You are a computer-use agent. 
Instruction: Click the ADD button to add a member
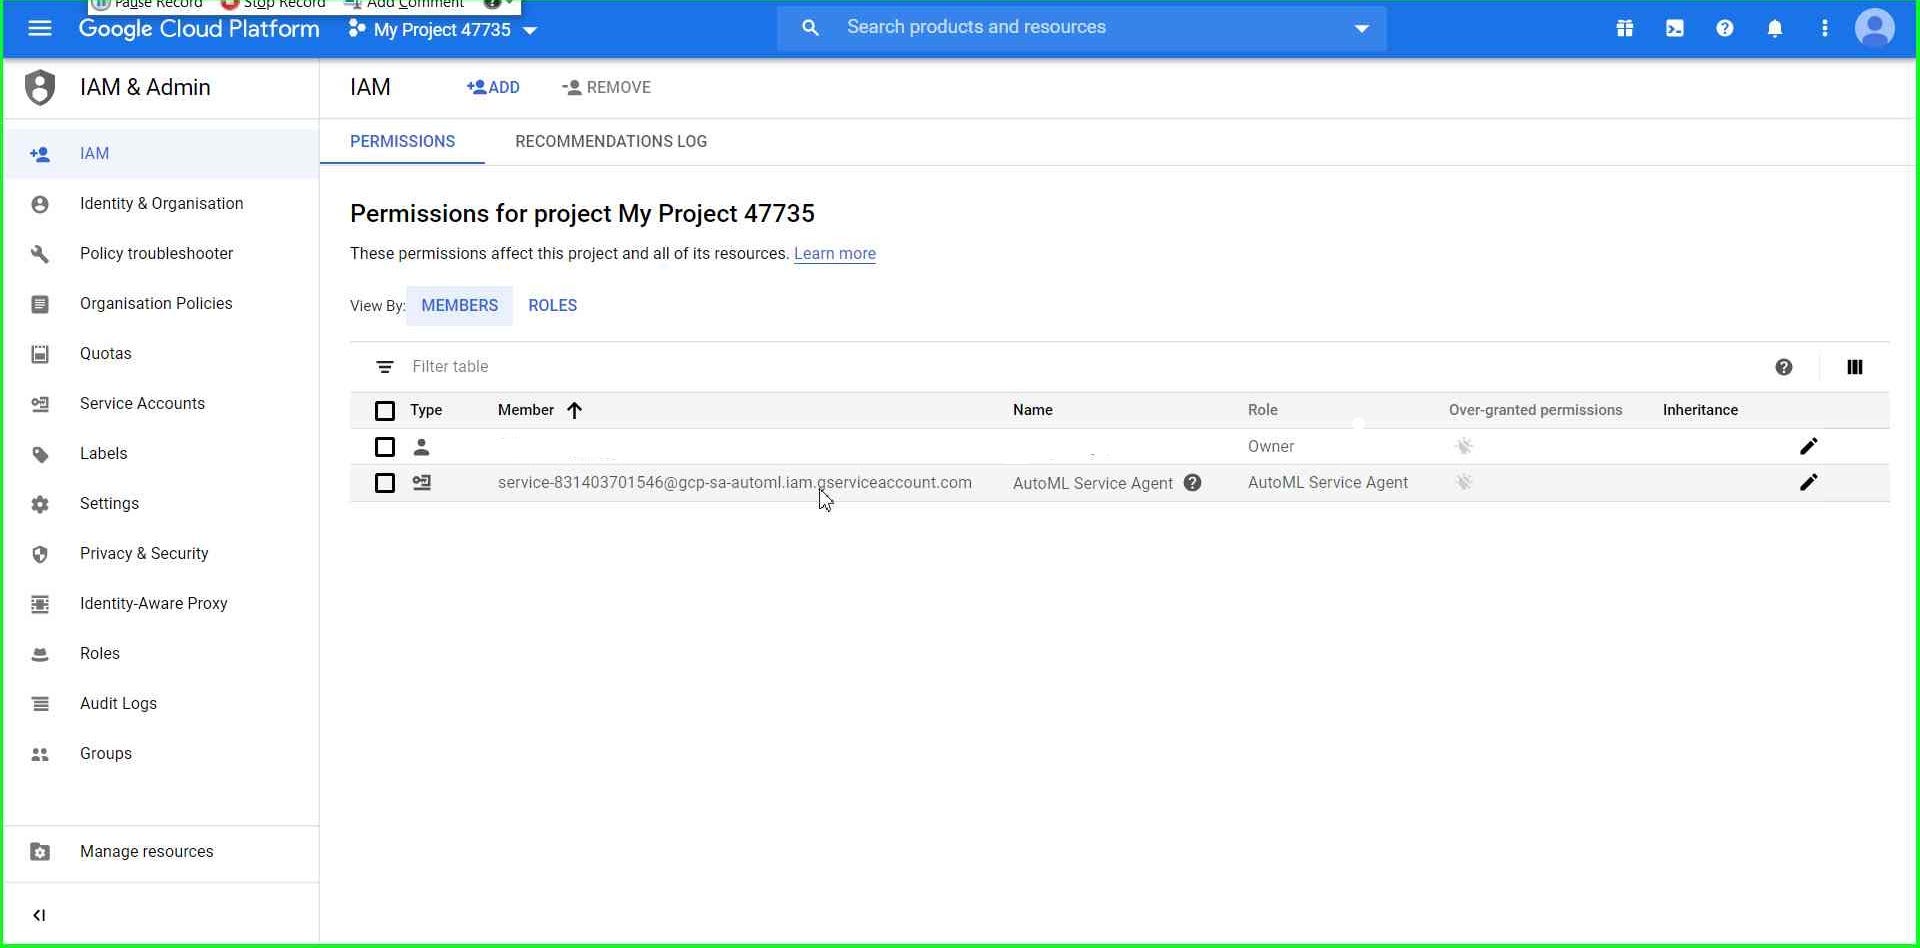[493, 87]
